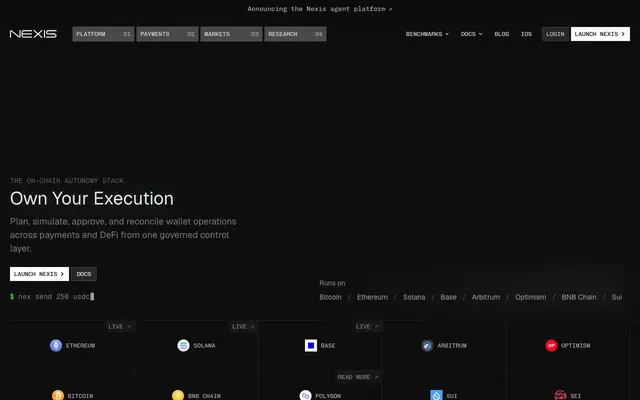
Task: Open the Payments 02 tab
Action: pos(167,34)
